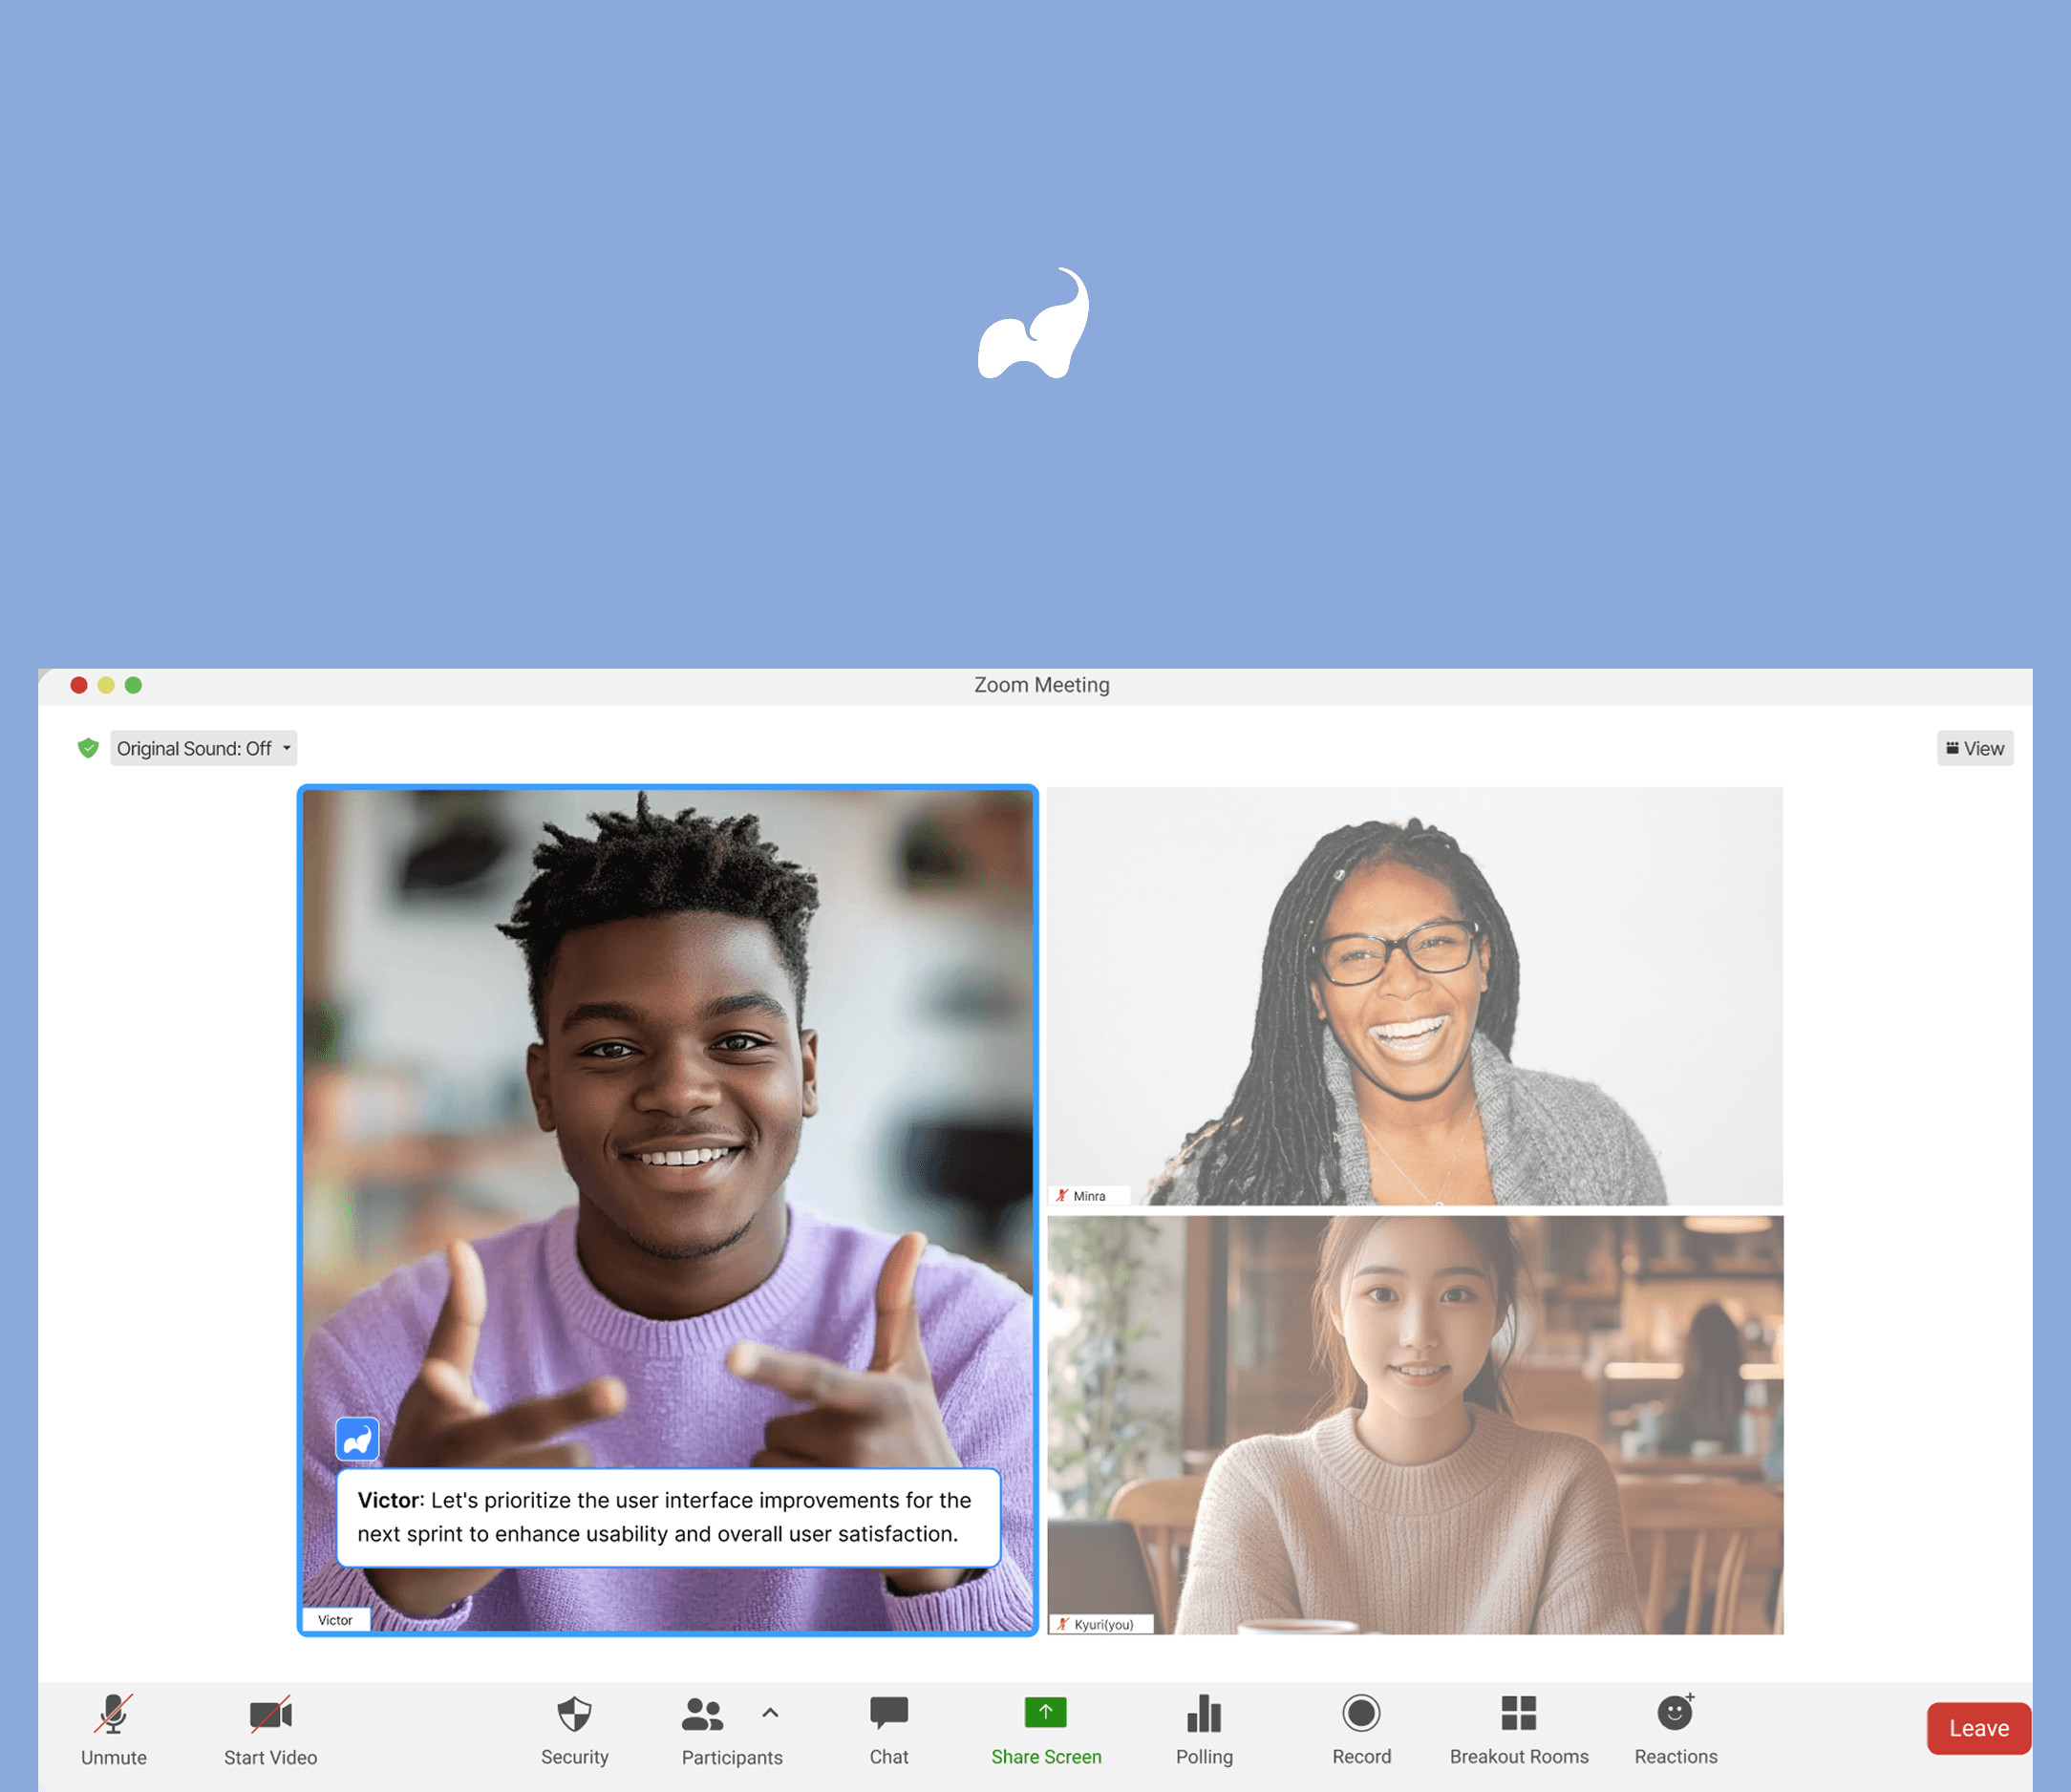Click the Victor name label
The height and width of the screenshot is (1792, 2071).
click(335, 1620)
